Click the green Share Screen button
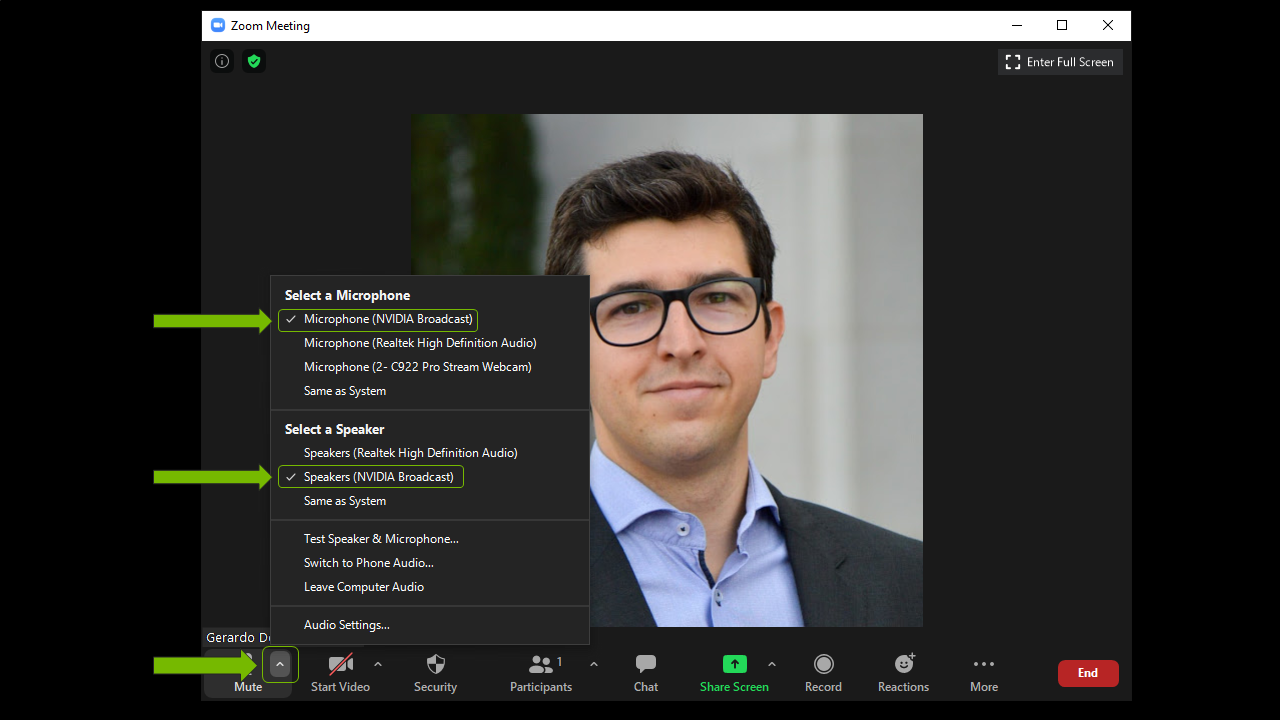 coord(734,673)
